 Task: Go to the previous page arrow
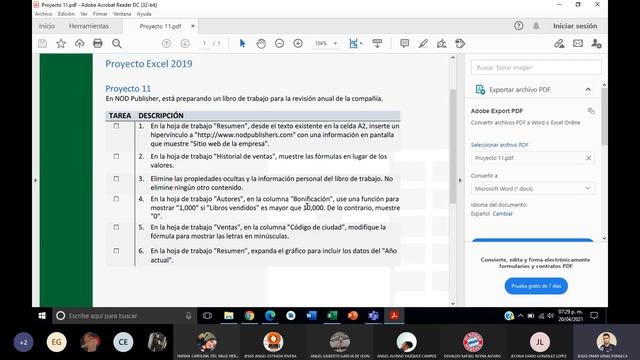[166, 43]
